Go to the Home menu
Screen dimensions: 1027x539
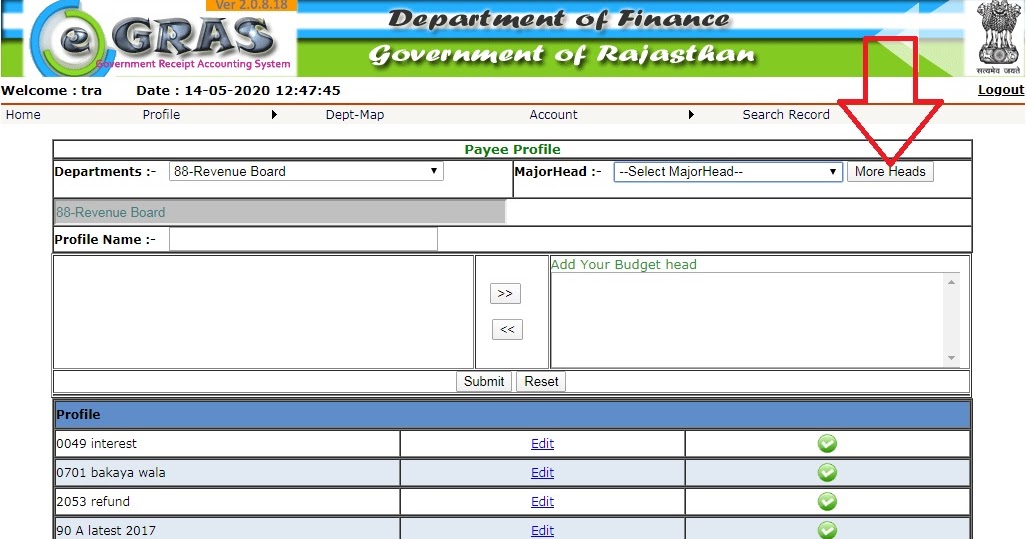(x=23, y=115)
